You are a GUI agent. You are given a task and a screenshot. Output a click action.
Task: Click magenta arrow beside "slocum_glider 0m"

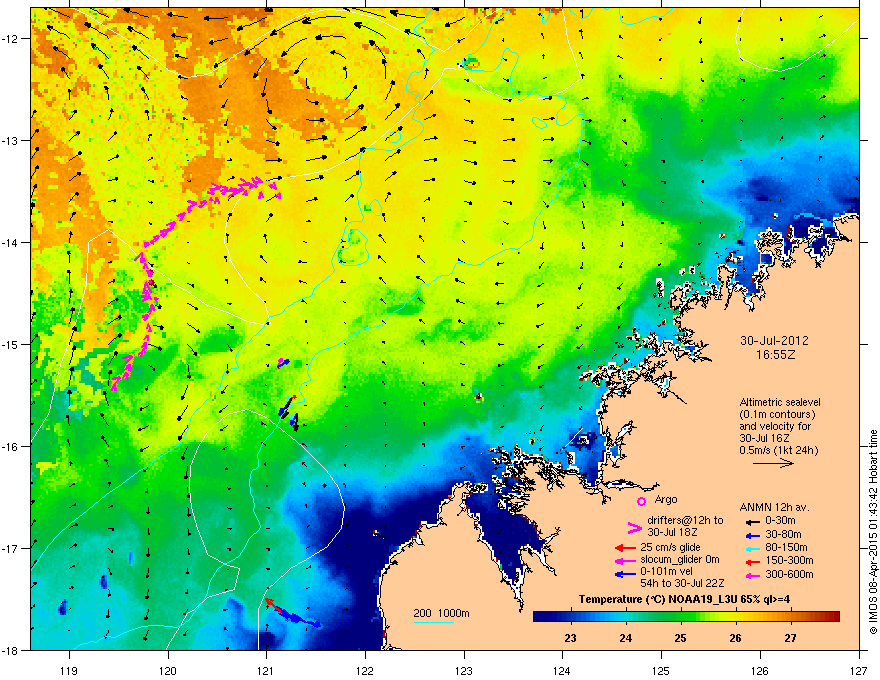pyautogui.click(x=626, y=560)
